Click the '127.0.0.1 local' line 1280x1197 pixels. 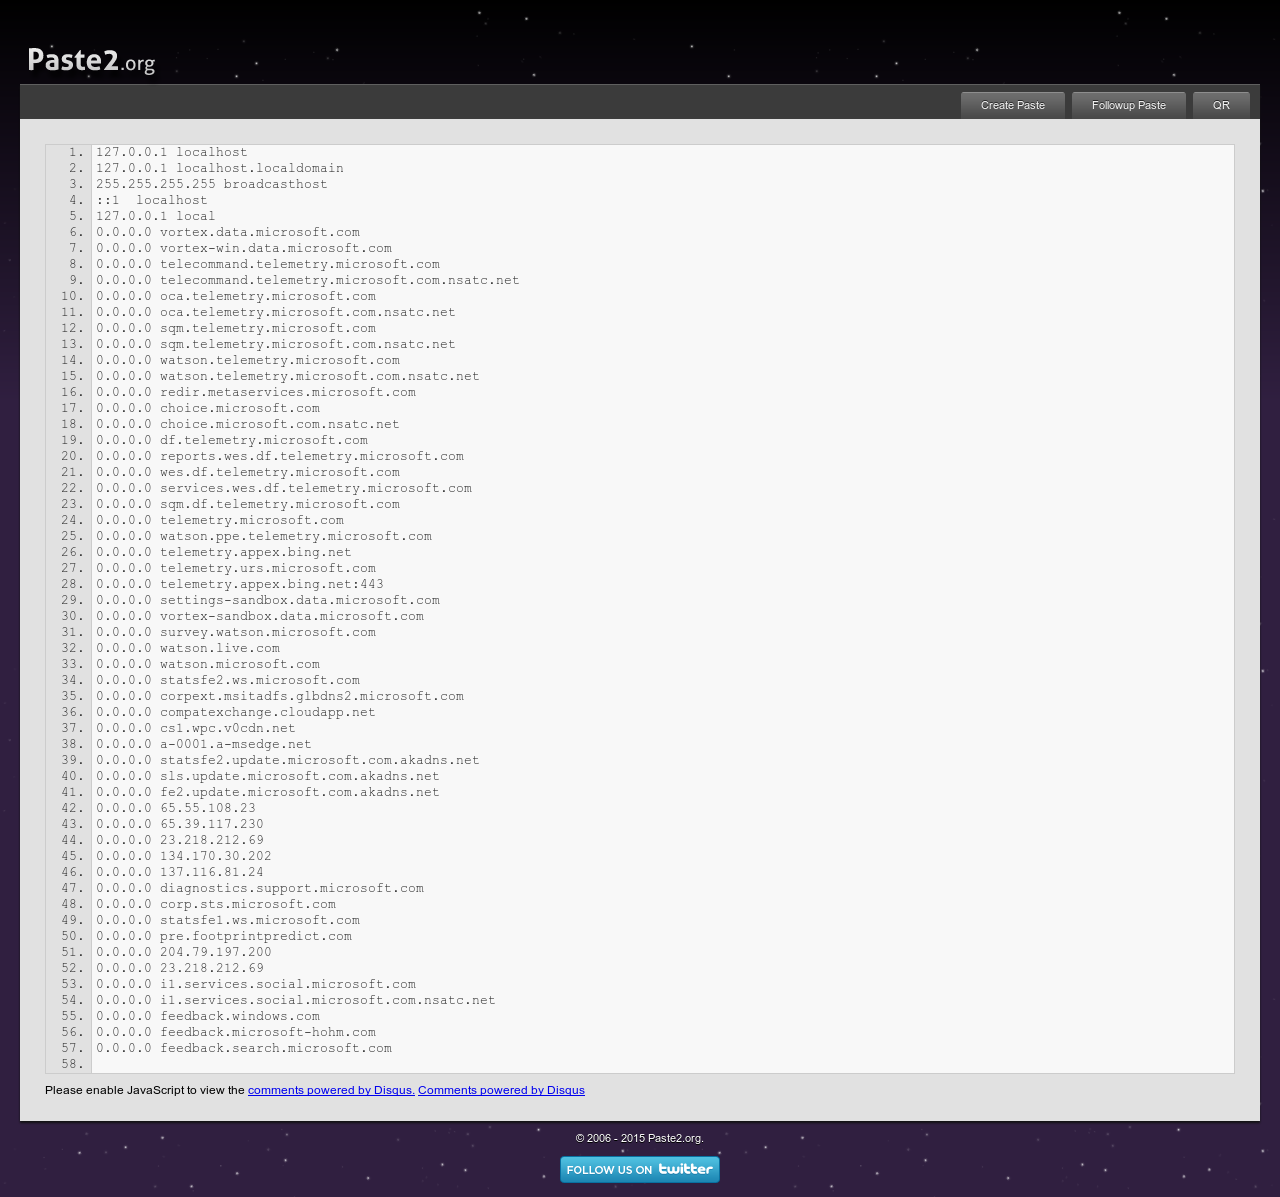[x=156, y=216]
